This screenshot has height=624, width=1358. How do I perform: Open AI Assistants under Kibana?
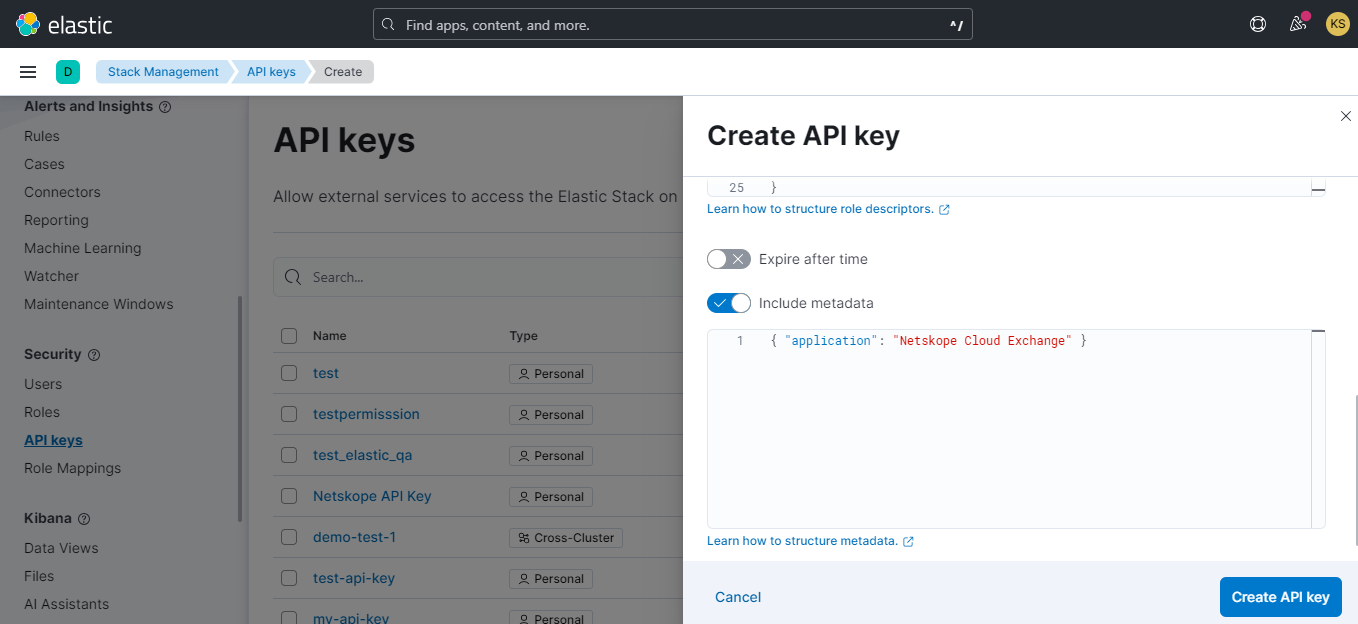(66, 604)
